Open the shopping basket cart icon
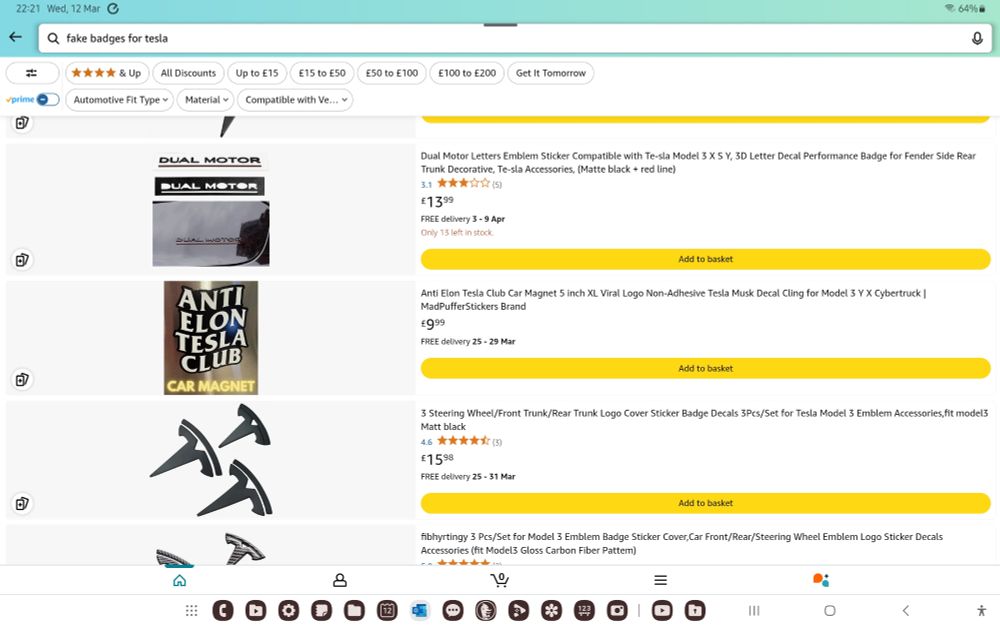1000x626 pixels. (499, 579)
